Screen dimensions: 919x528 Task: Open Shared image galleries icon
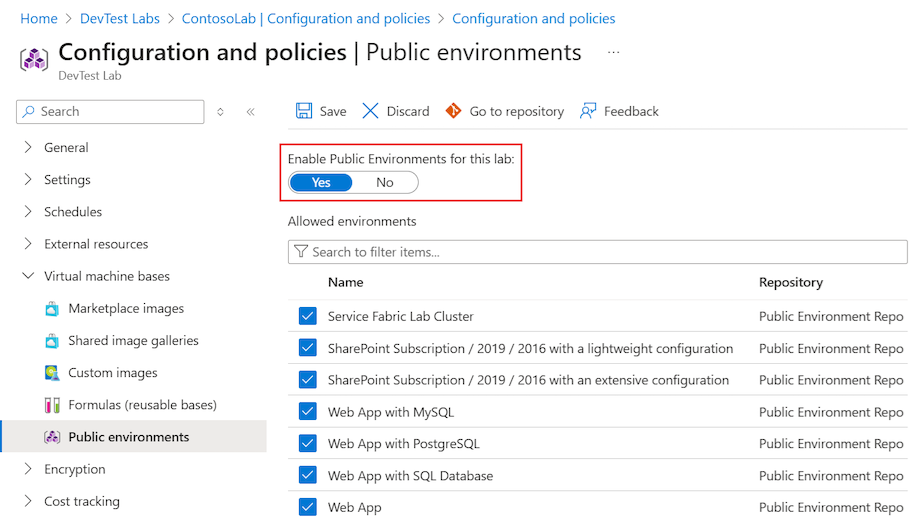(x=52, y=341)
